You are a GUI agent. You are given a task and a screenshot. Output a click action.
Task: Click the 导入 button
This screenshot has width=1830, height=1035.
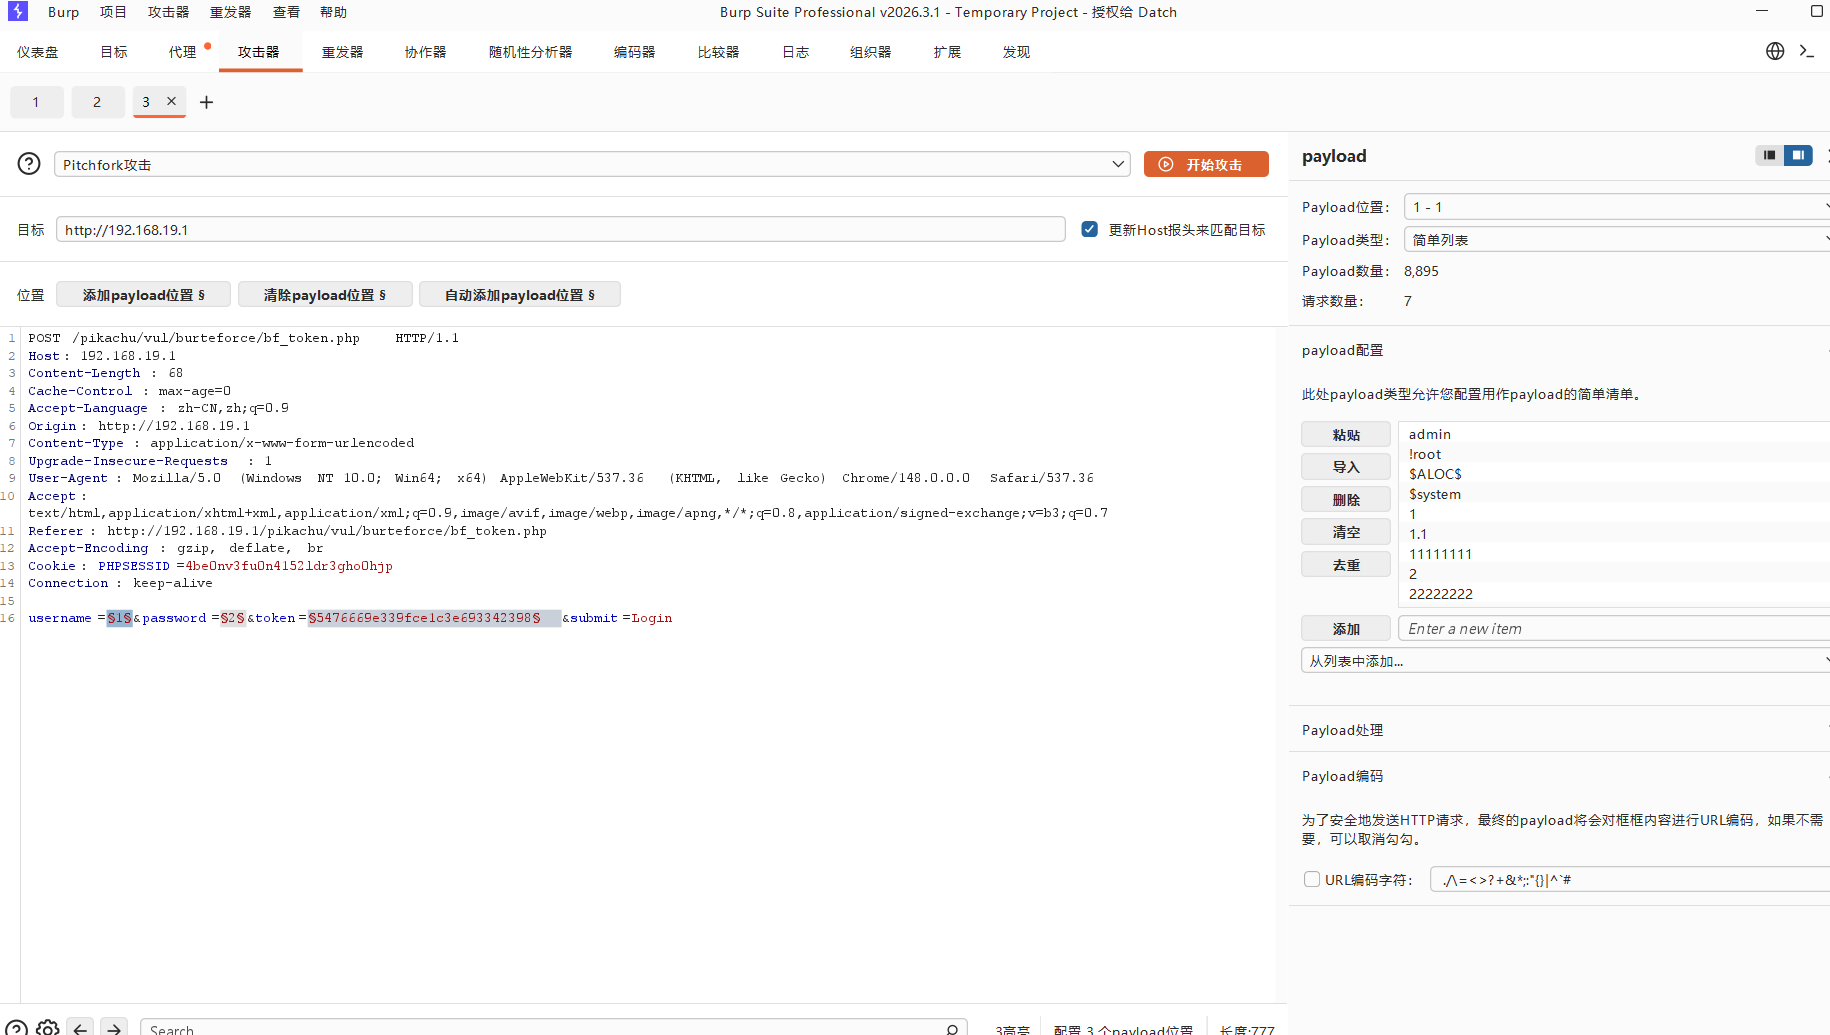tap(1346, 467)
